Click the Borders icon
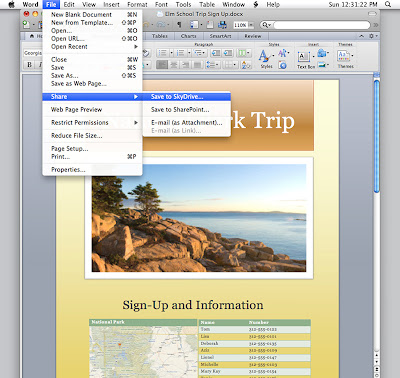 click(230, 65)
